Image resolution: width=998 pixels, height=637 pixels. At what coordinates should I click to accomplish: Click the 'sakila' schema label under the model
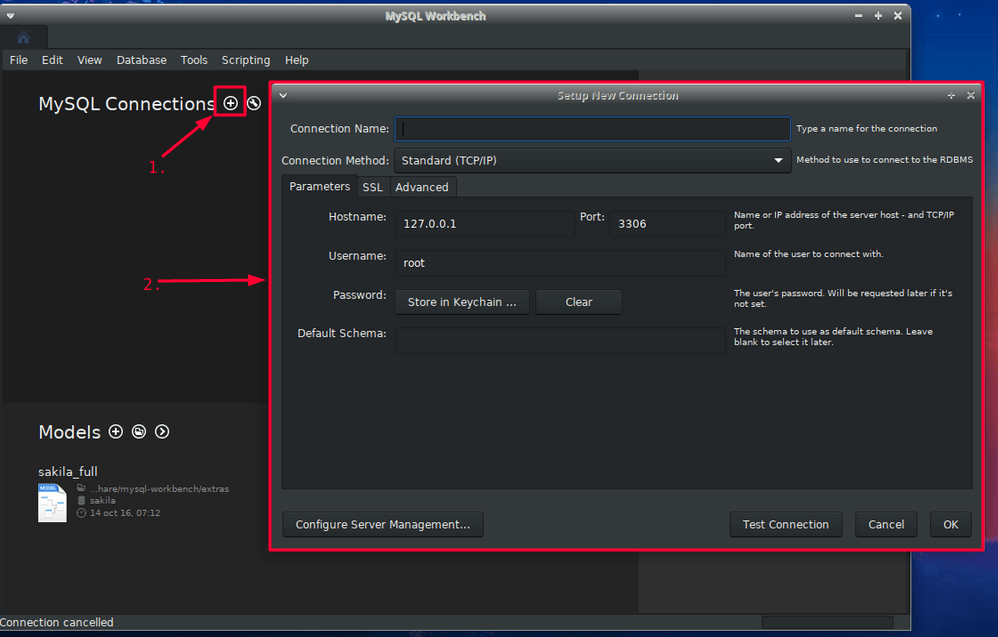(102, 501)
